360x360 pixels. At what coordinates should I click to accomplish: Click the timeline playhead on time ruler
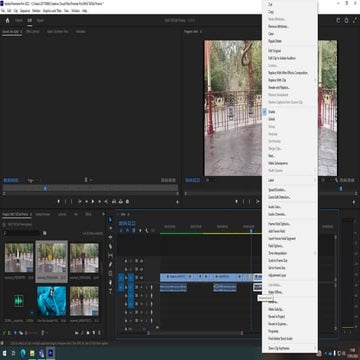coord(251,230)
